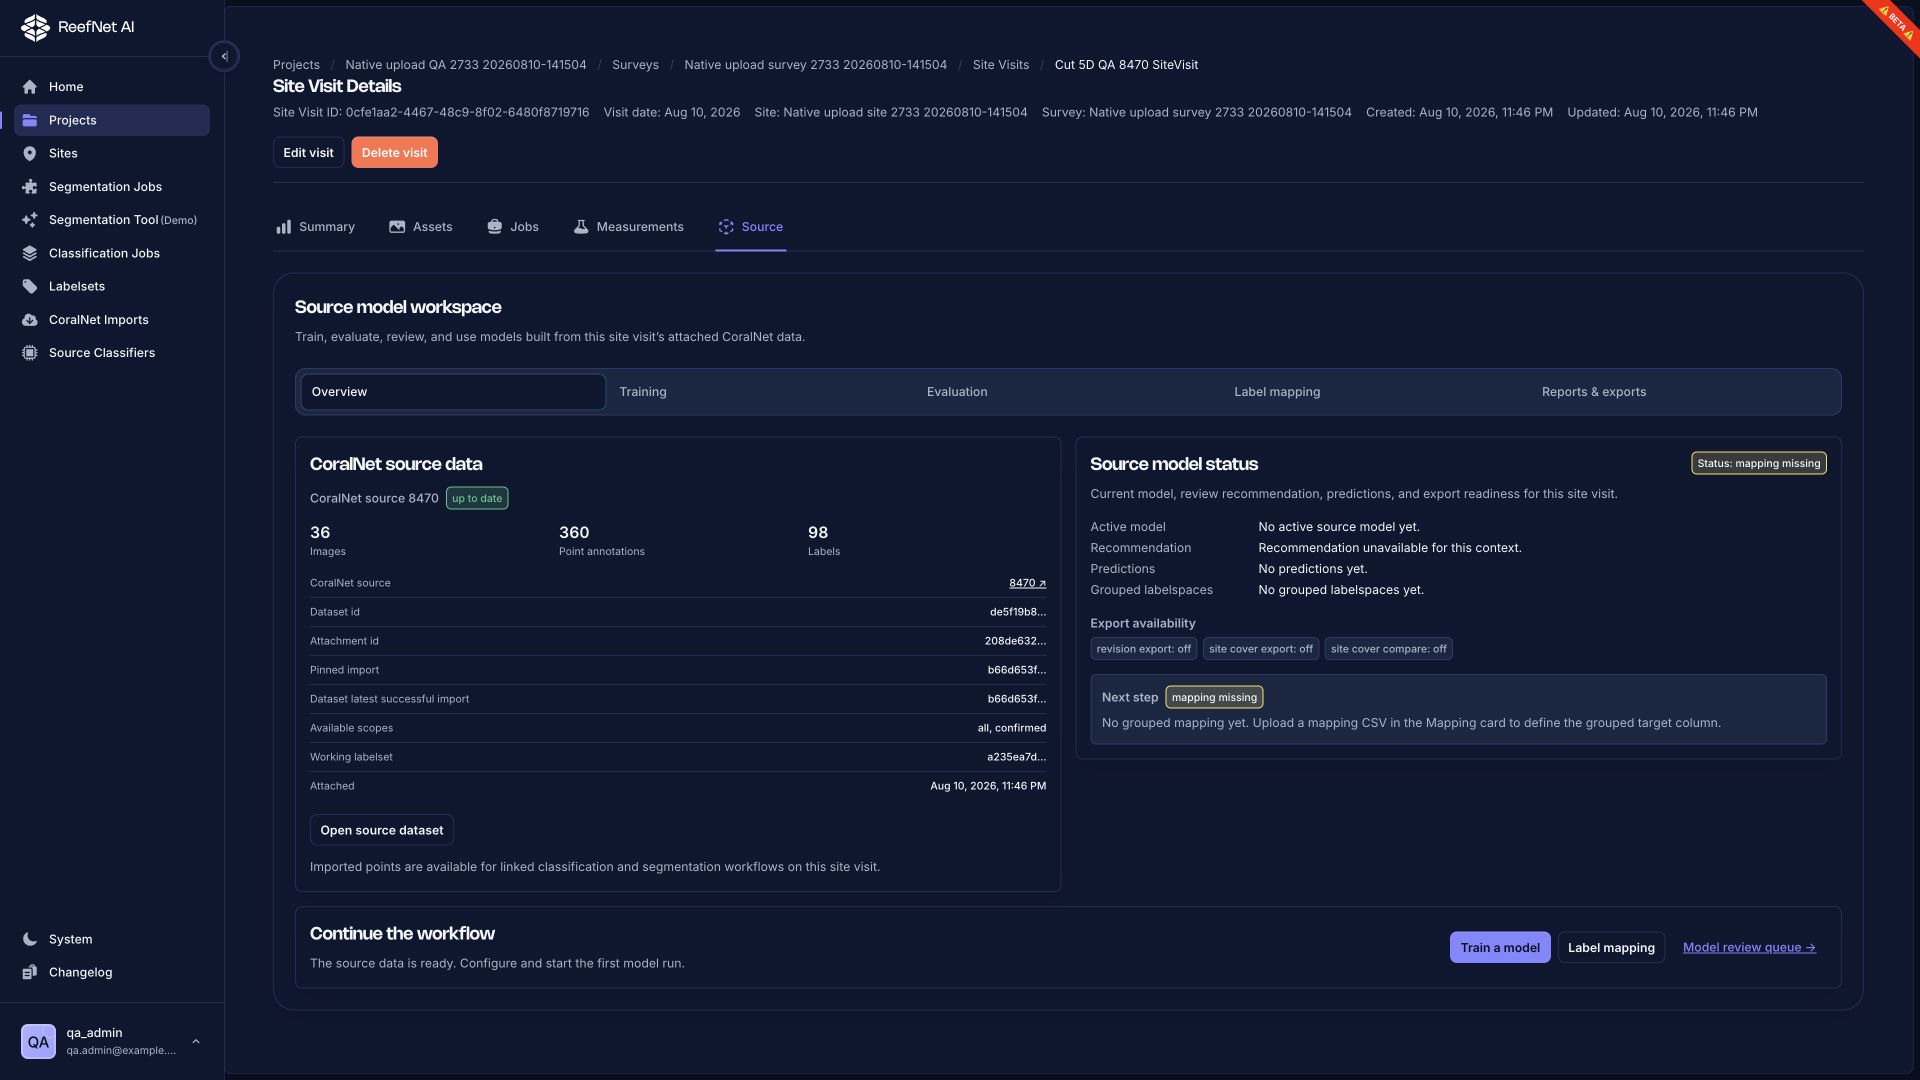
Task: Click the Dataset id value de5f19b8...
Action: (x=1018, y=612)
